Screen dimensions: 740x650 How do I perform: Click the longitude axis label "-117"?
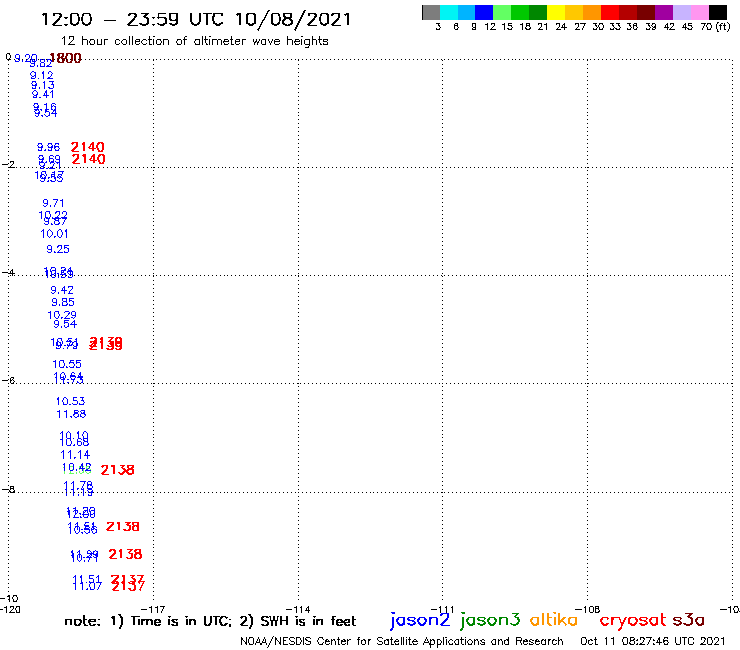[x=153, y=609]
